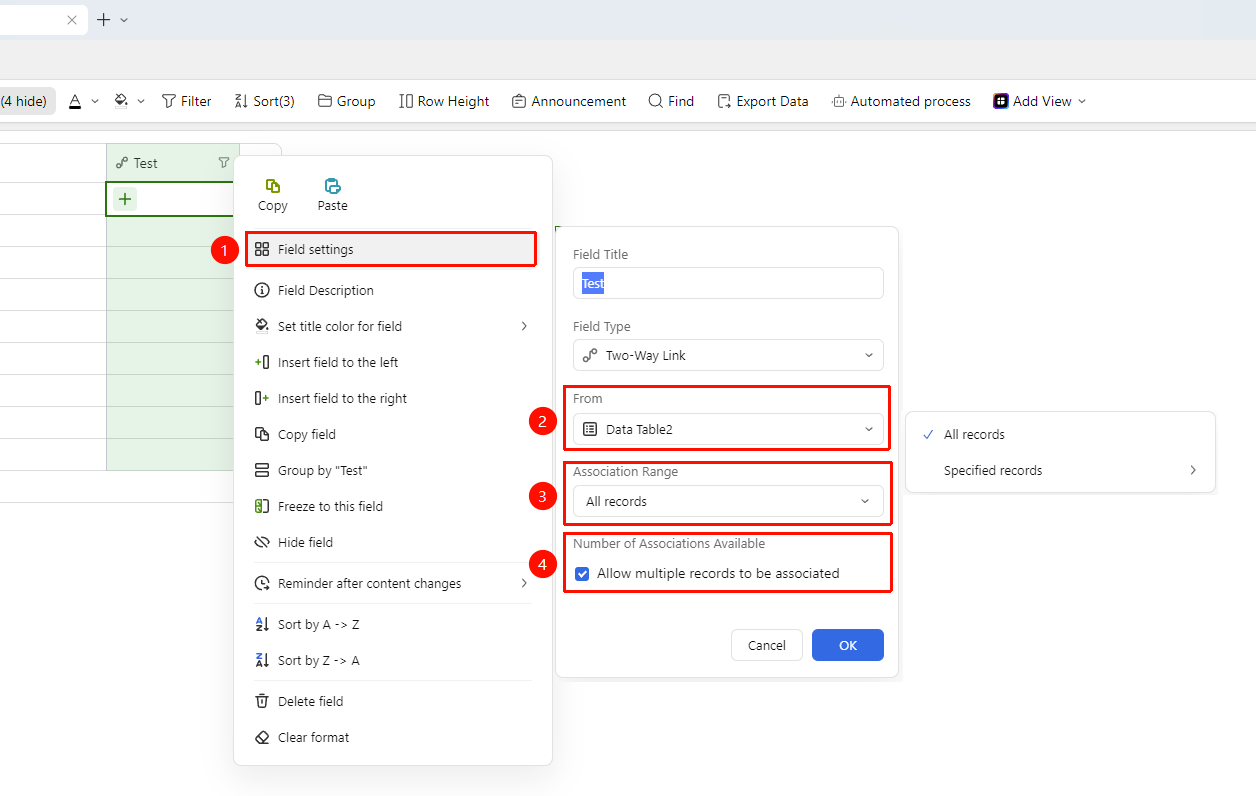Select All records option
Image resolution: width=1256 pixels, height=796 pixels.
pyautogui.click(x=1060, y=434)
